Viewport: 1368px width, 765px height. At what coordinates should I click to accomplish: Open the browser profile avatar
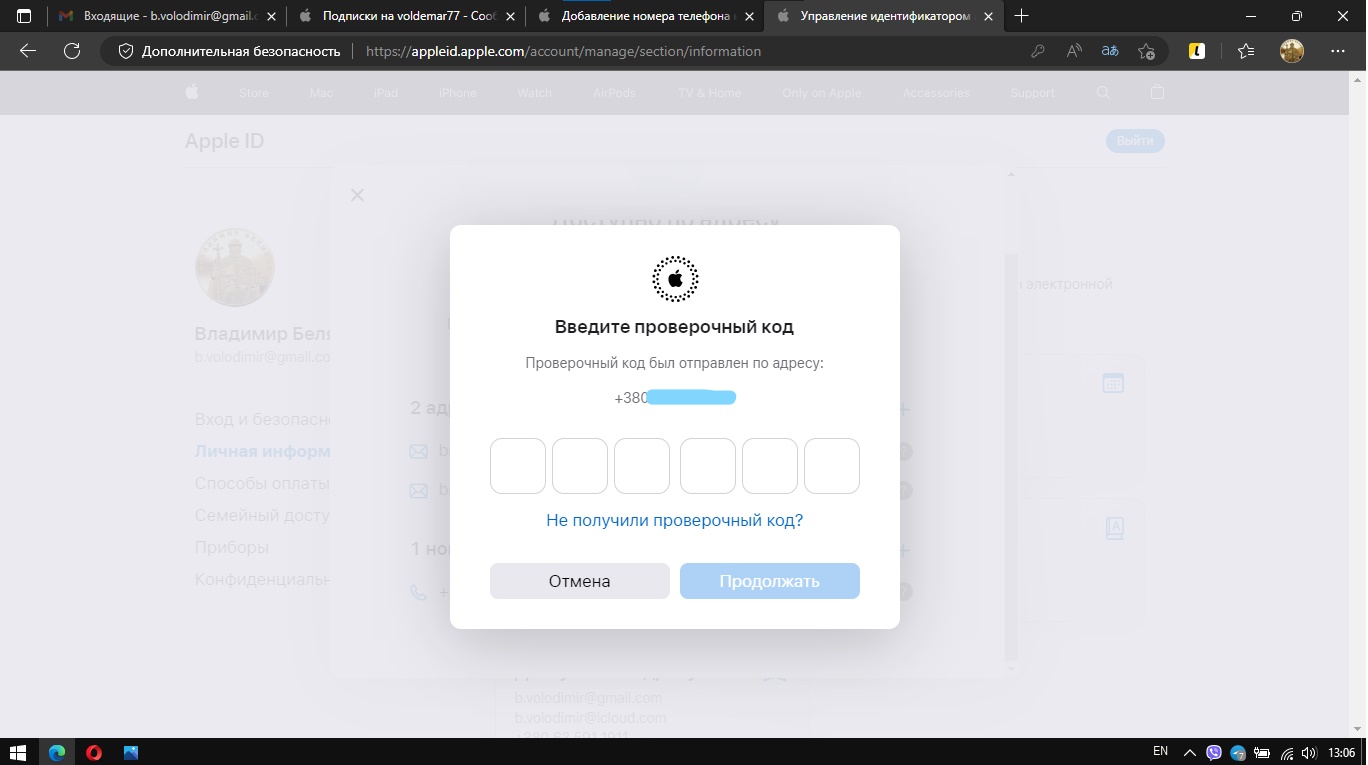click(1292, 51)
